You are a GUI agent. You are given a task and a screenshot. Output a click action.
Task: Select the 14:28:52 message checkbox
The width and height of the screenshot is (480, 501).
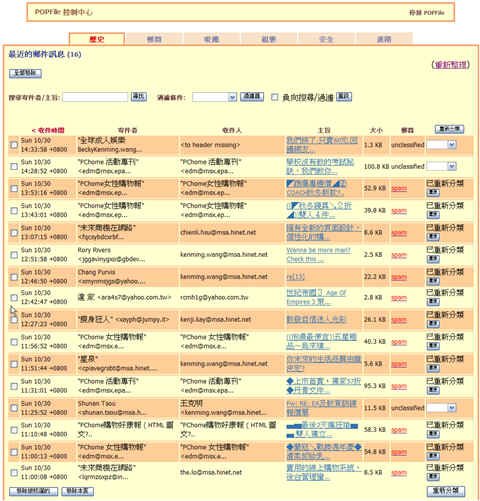(x=14, y=166)
